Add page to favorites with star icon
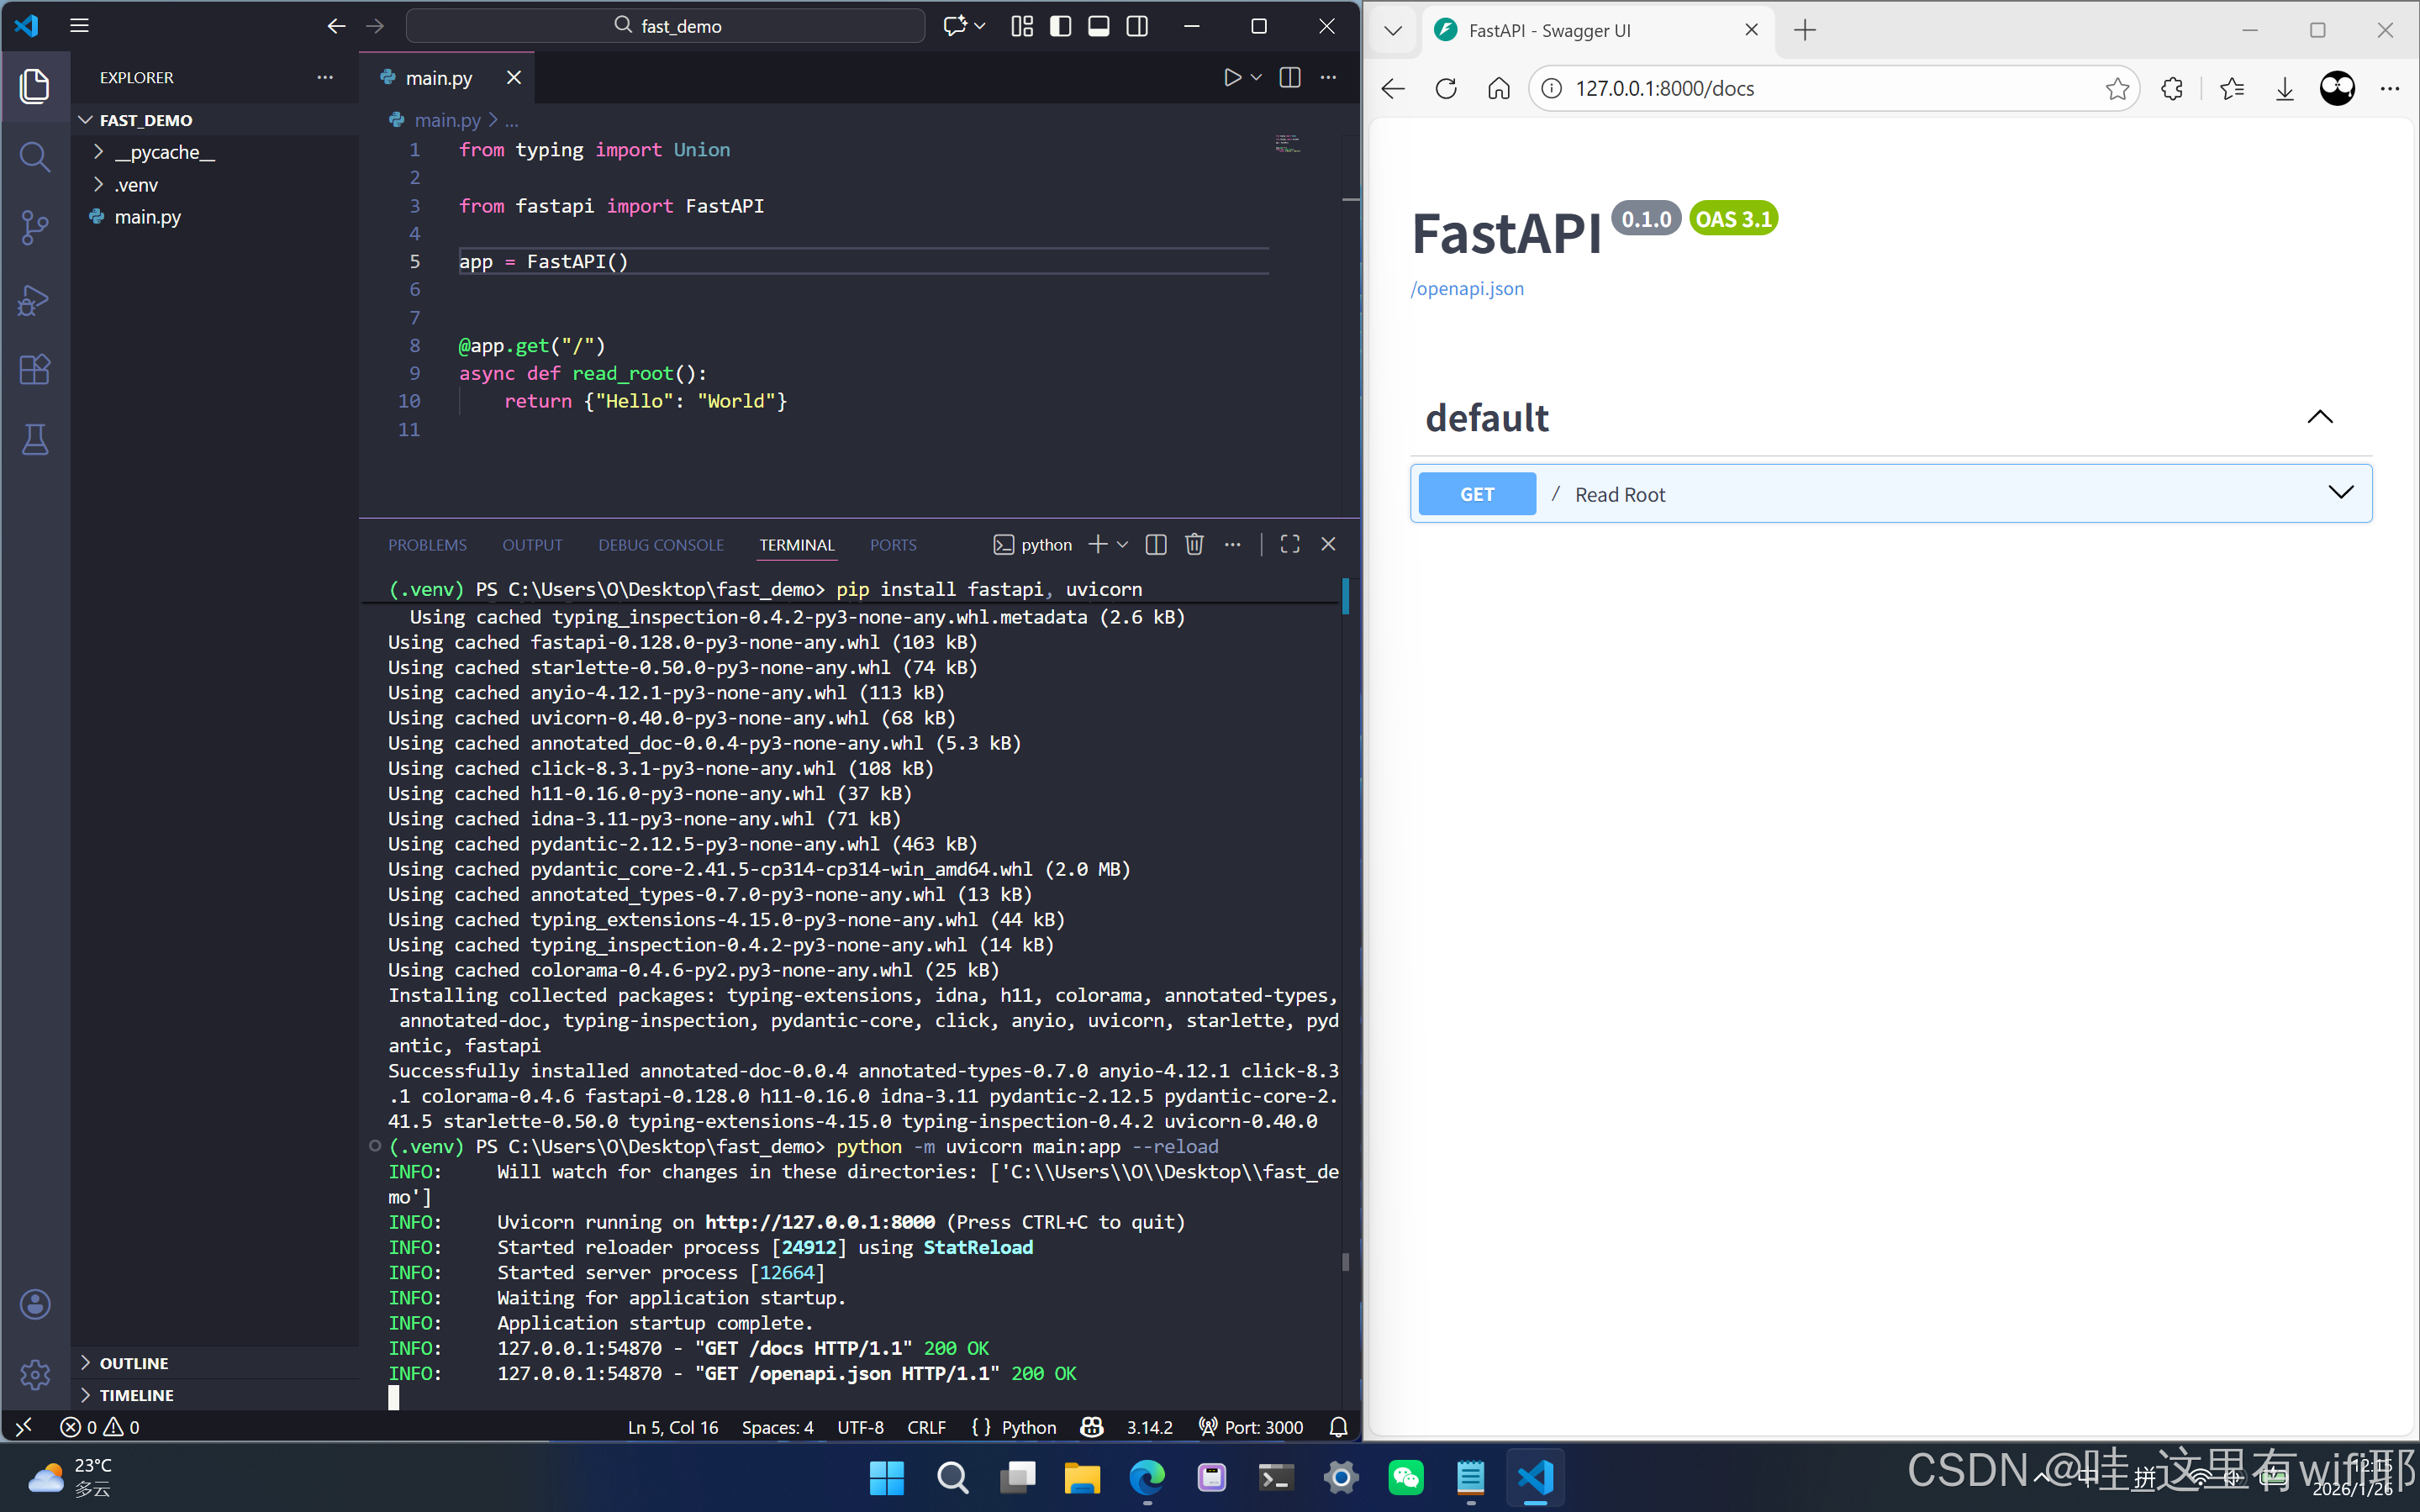This screenshot has height=1512, width=2420. click(x=2116, y=88)
